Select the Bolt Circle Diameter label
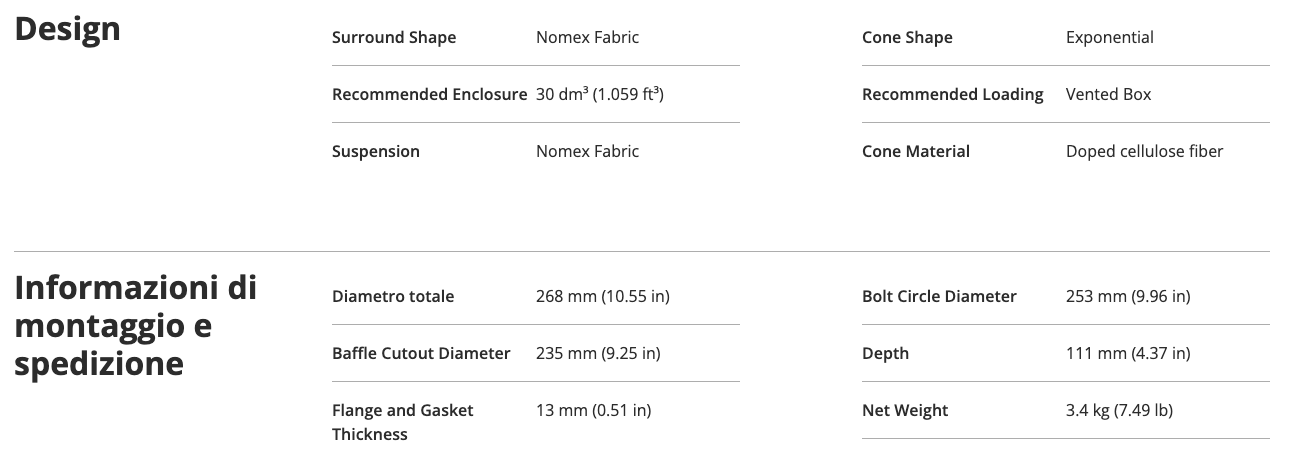Image resolution: width=1294 pixels, height=453 pixels. click(939, 297)
